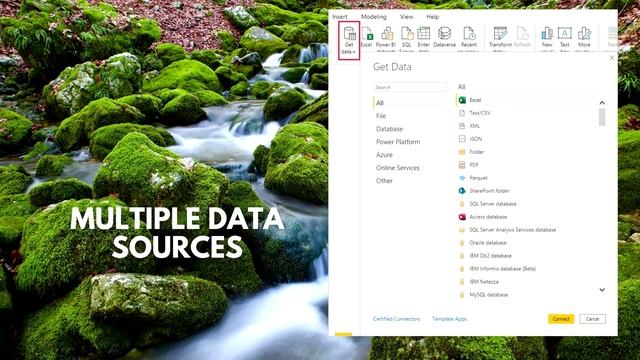640x360 pixels.
Task: Select the Folder connector icon
Action: coord(462,152)
